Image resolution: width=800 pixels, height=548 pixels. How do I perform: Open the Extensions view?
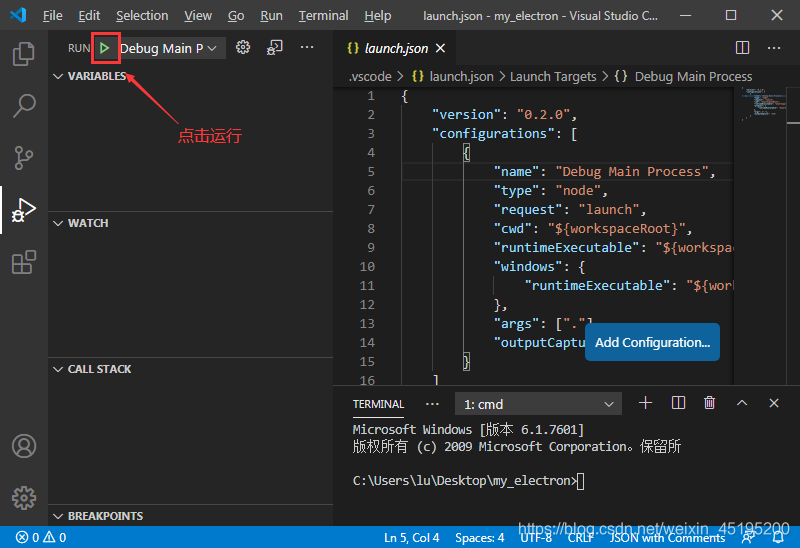[x=23, y=262]
